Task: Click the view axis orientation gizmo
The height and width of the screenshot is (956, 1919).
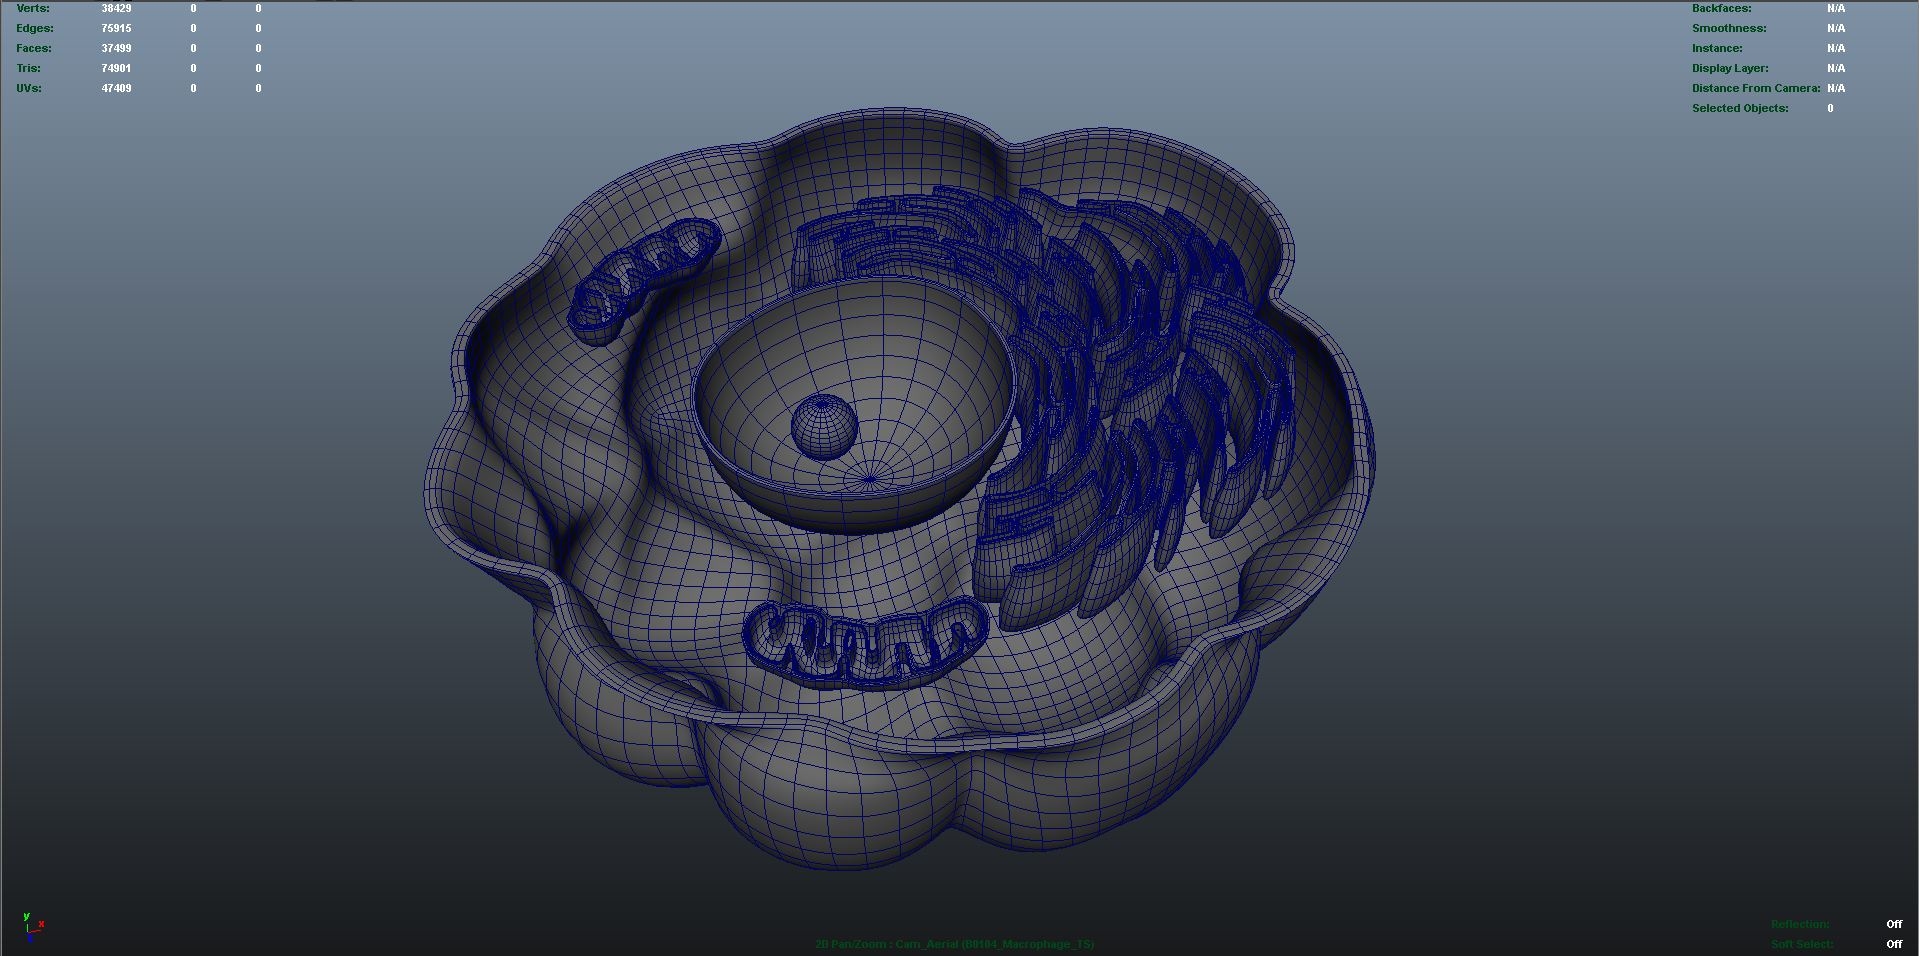Action: click(x=33, y=927)
